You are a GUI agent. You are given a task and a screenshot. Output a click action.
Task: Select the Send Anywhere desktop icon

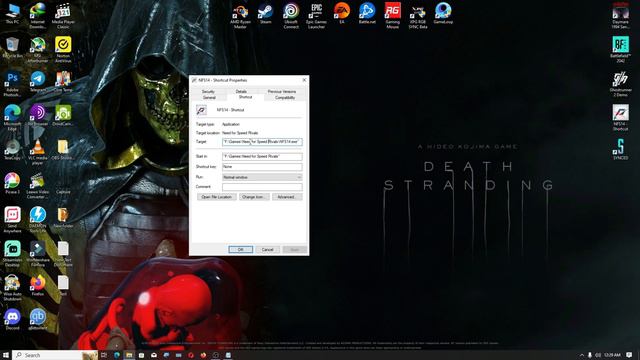click(12, 220)
